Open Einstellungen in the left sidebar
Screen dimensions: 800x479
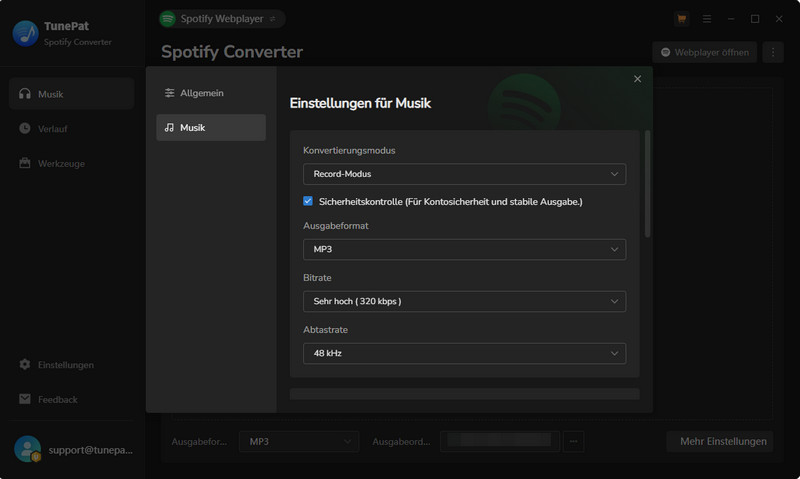(71, 365)
